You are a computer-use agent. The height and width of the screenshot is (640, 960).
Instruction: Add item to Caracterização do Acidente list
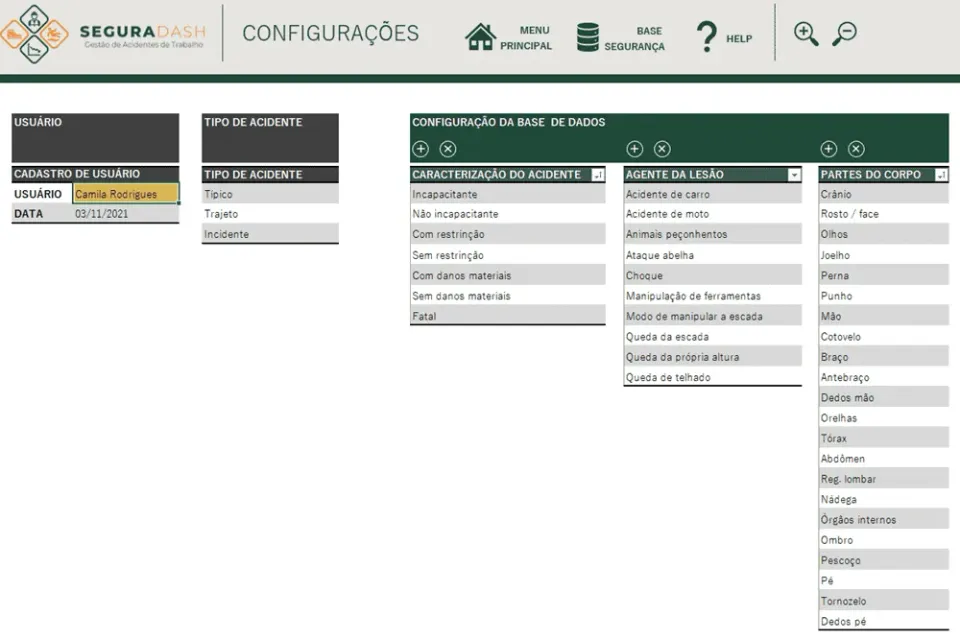click(x=421, y=149)
